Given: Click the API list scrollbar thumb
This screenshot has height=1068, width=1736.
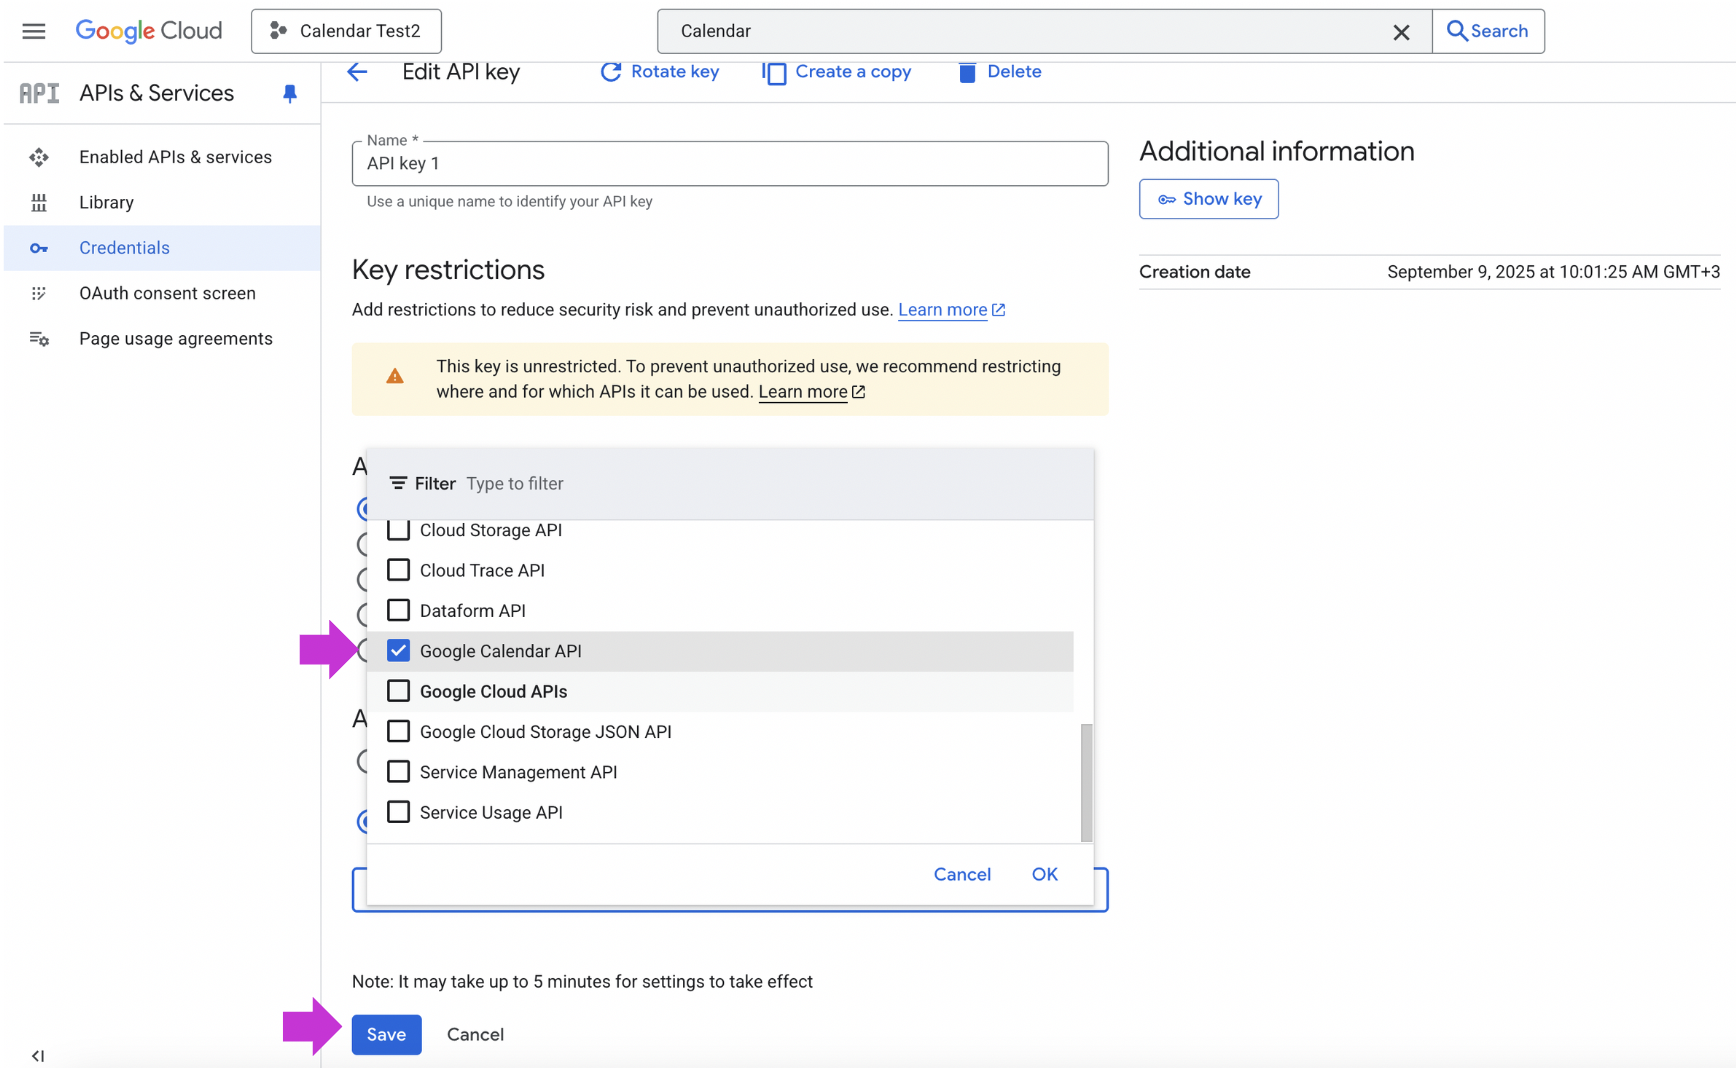Looking at the screenshot, I should 1086,783.
